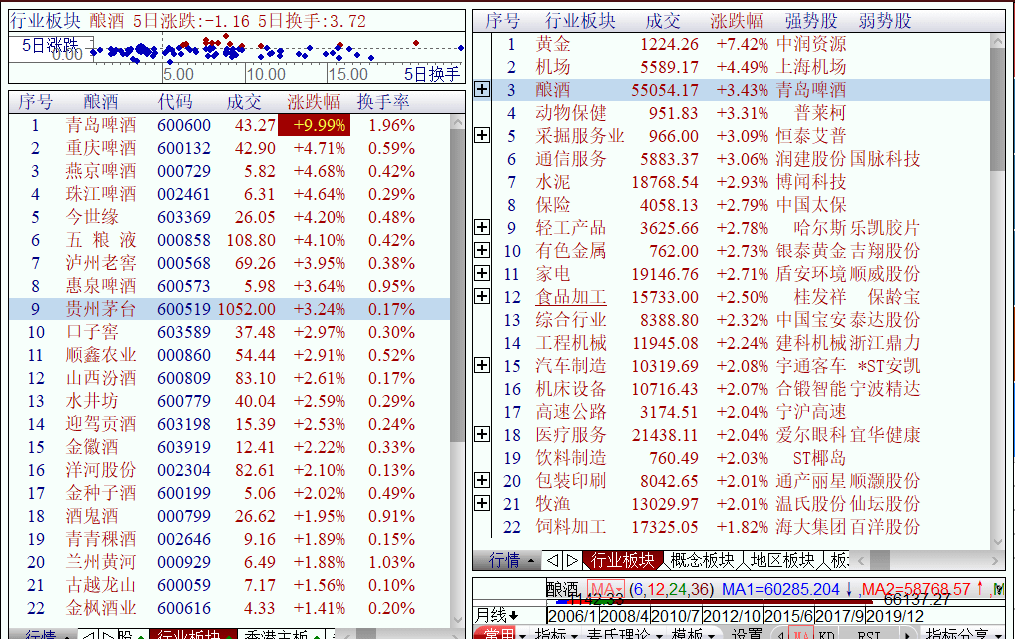This screenshot has height=639, width=1015.
Task: Click scroll-down arrow of the 行业板块 list
Action: (x=998, y=542)
